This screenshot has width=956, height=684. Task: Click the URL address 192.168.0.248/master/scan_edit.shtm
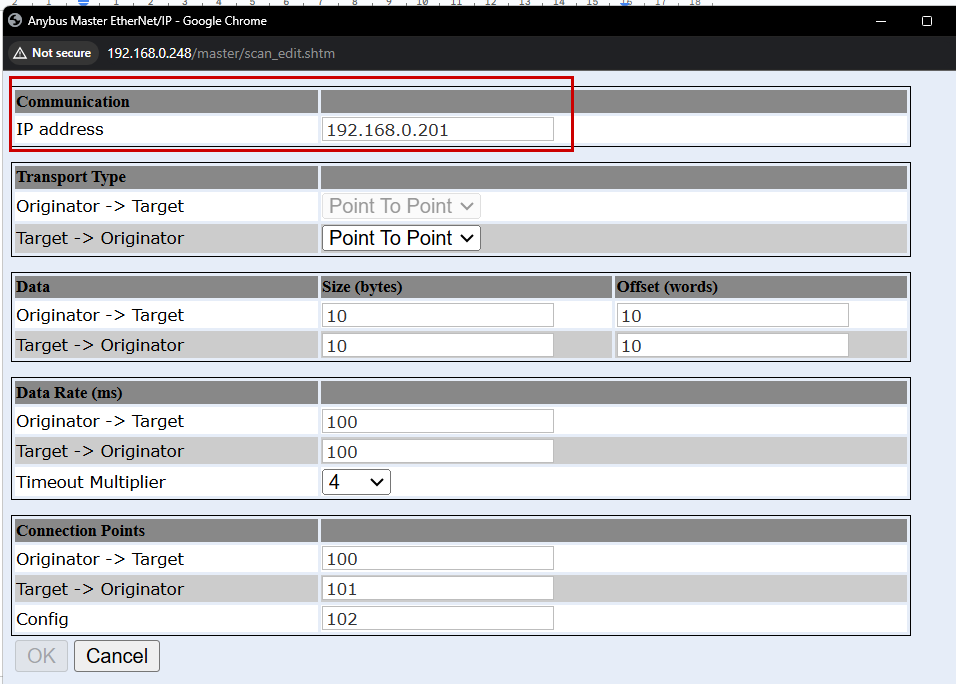221,53
